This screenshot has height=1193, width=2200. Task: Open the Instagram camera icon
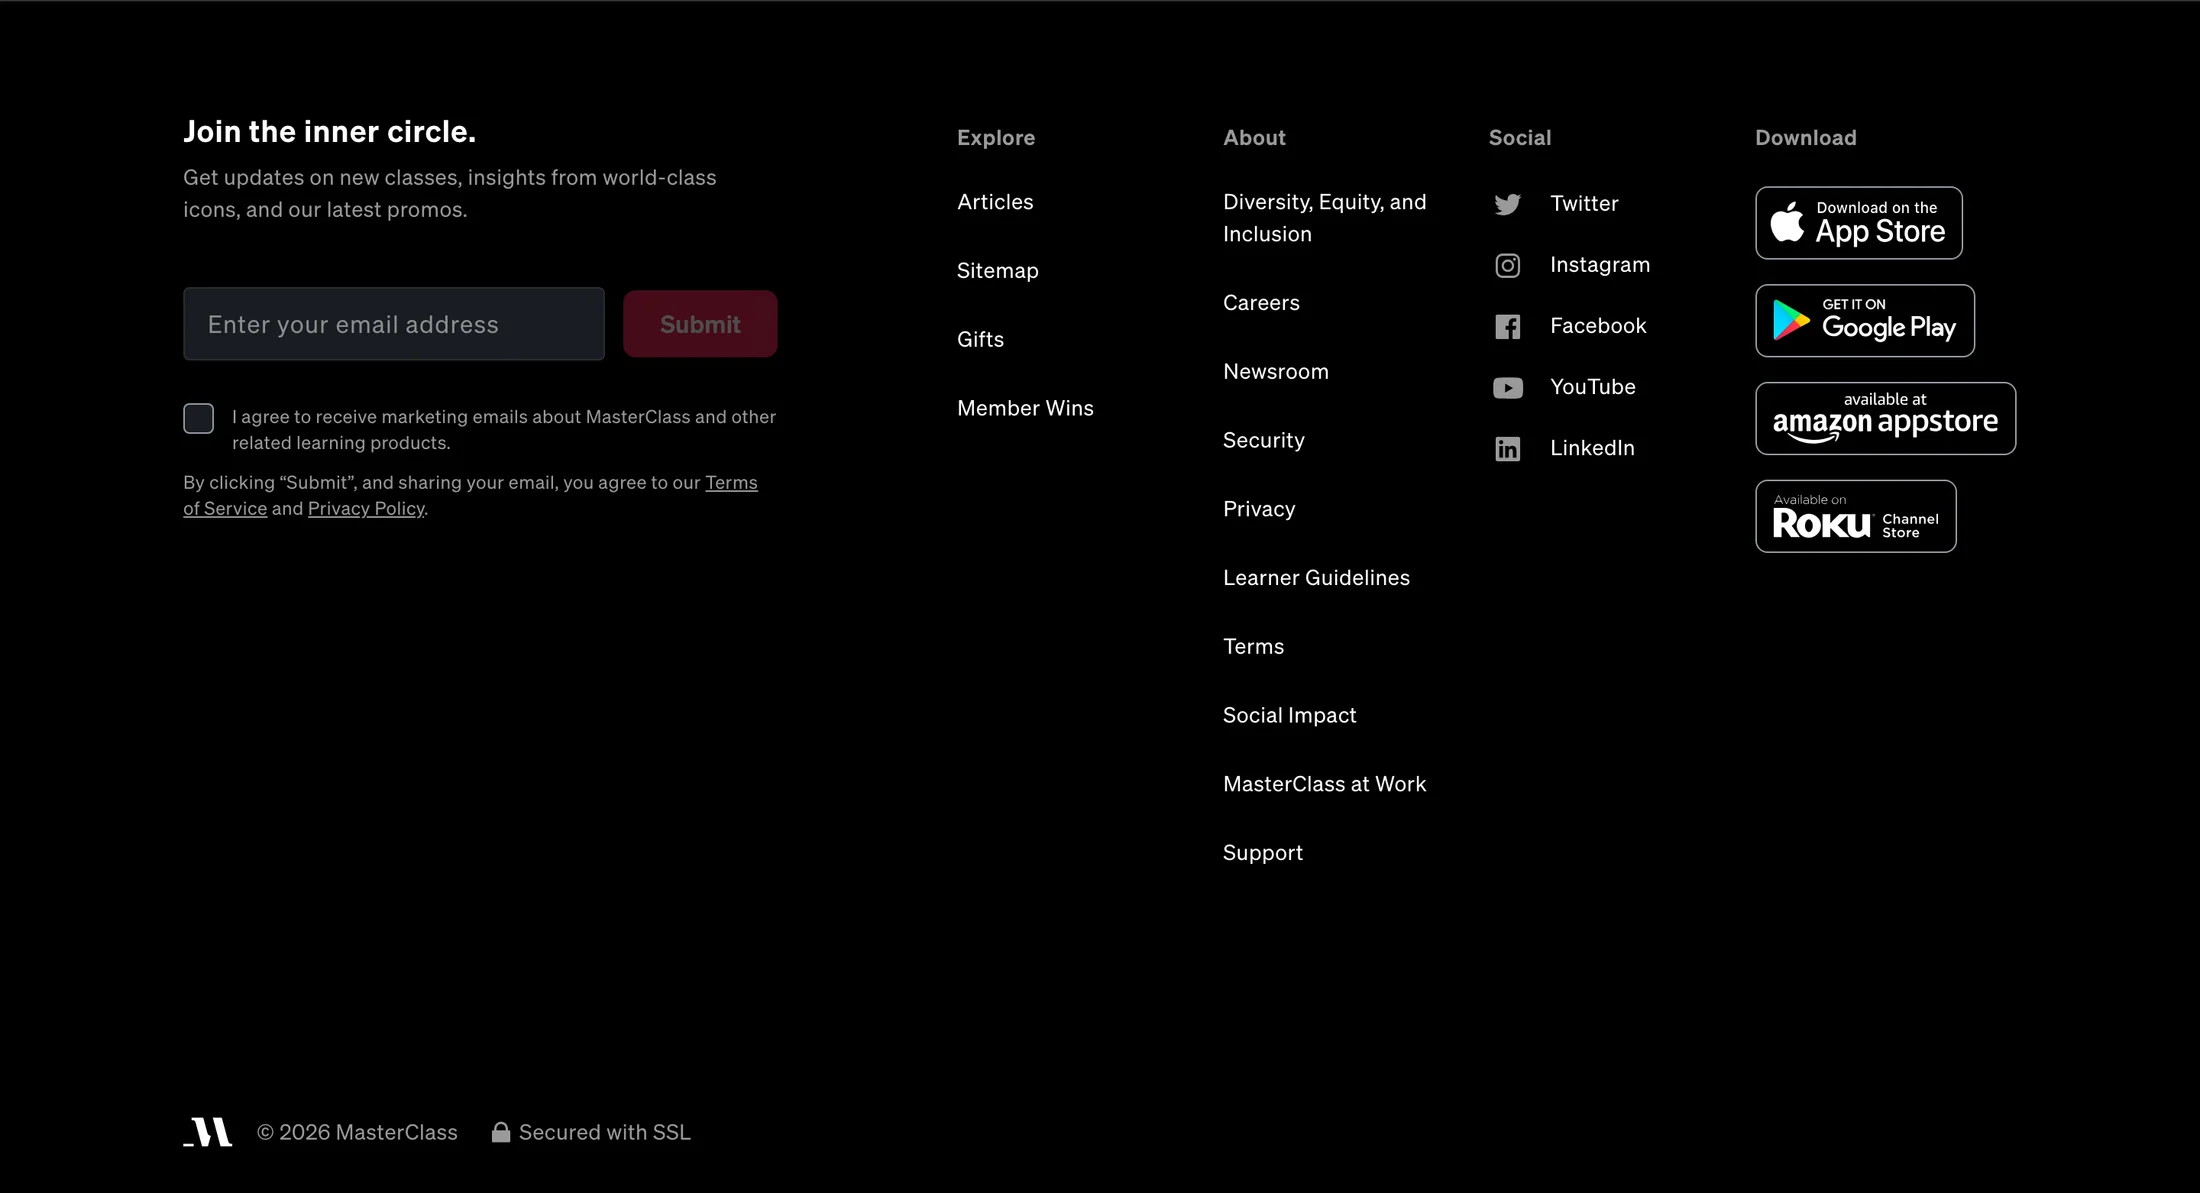tap(1507, 265)
